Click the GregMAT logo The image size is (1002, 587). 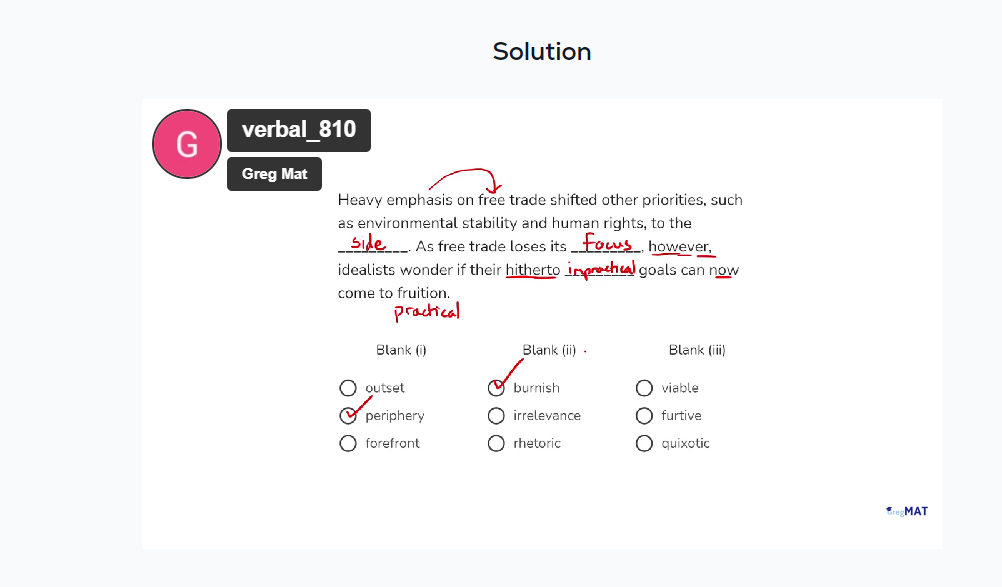pos(907,511)
